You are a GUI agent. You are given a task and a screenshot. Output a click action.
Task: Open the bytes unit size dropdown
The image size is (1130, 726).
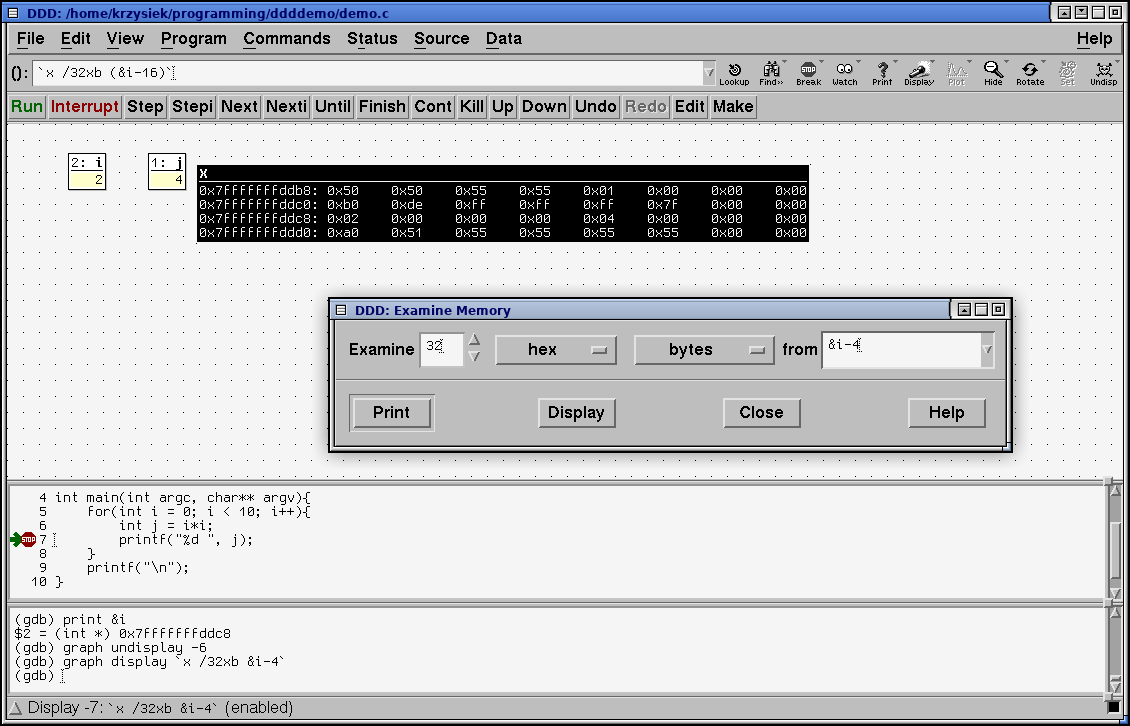pos(704,350)
